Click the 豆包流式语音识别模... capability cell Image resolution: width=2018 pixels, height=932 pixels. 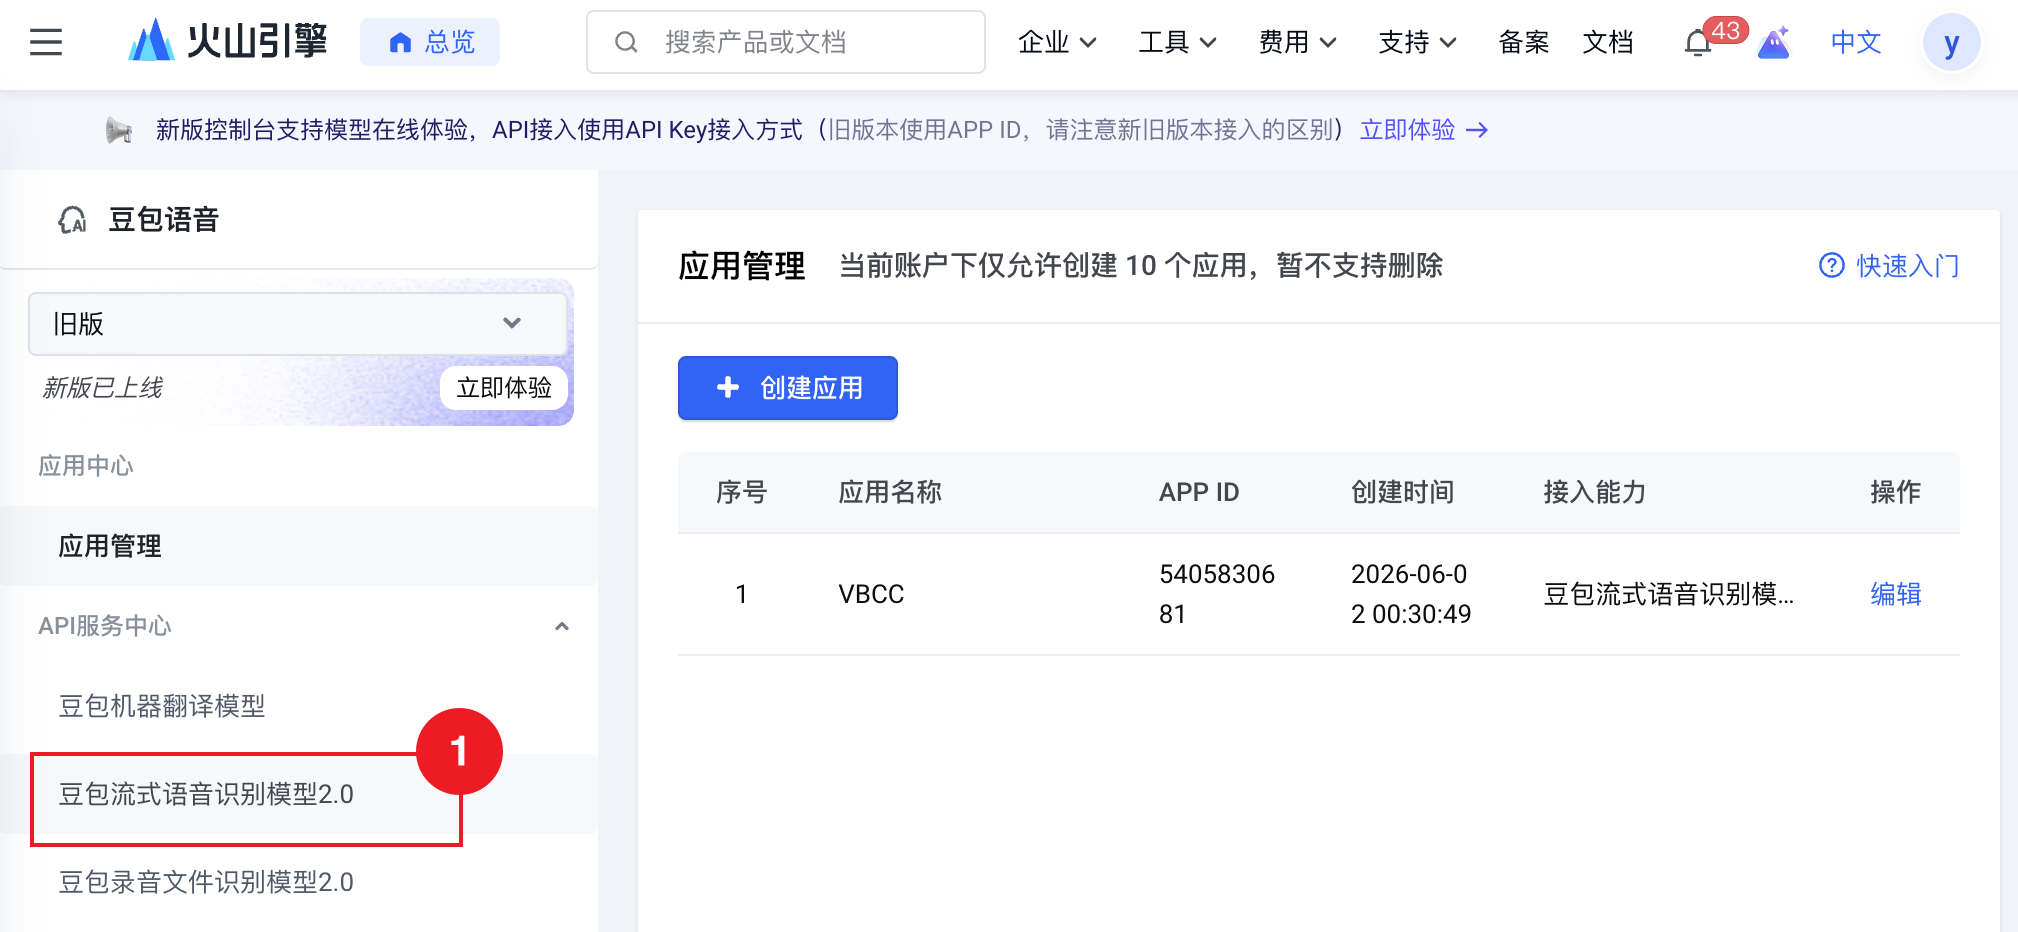(1669, 594)
